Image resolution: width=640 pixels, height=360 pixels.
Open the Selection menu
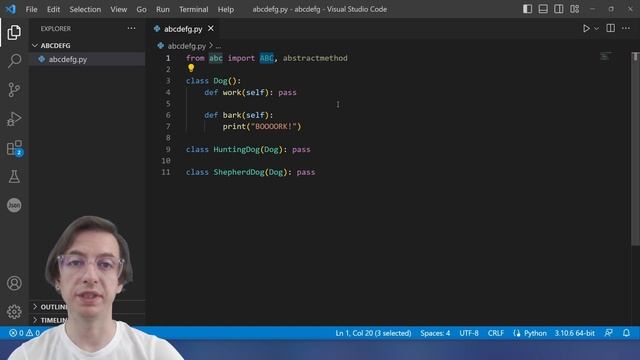85,9
